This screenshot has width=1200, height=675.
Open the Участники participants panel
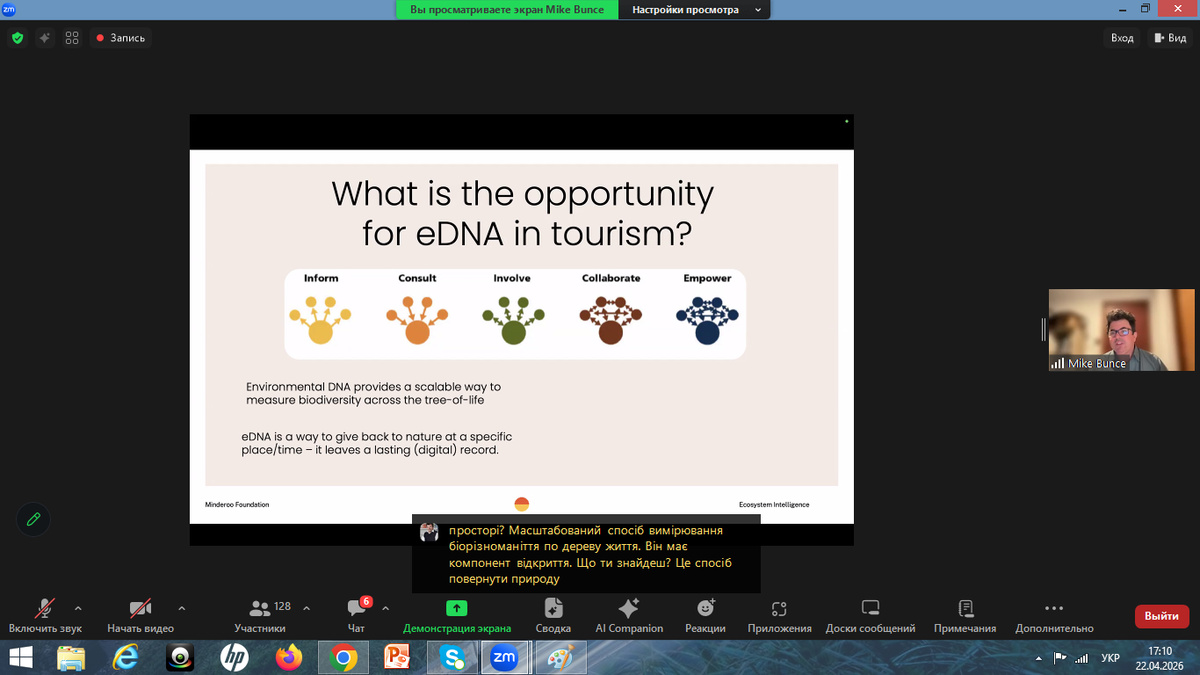(x=260, y=608)
